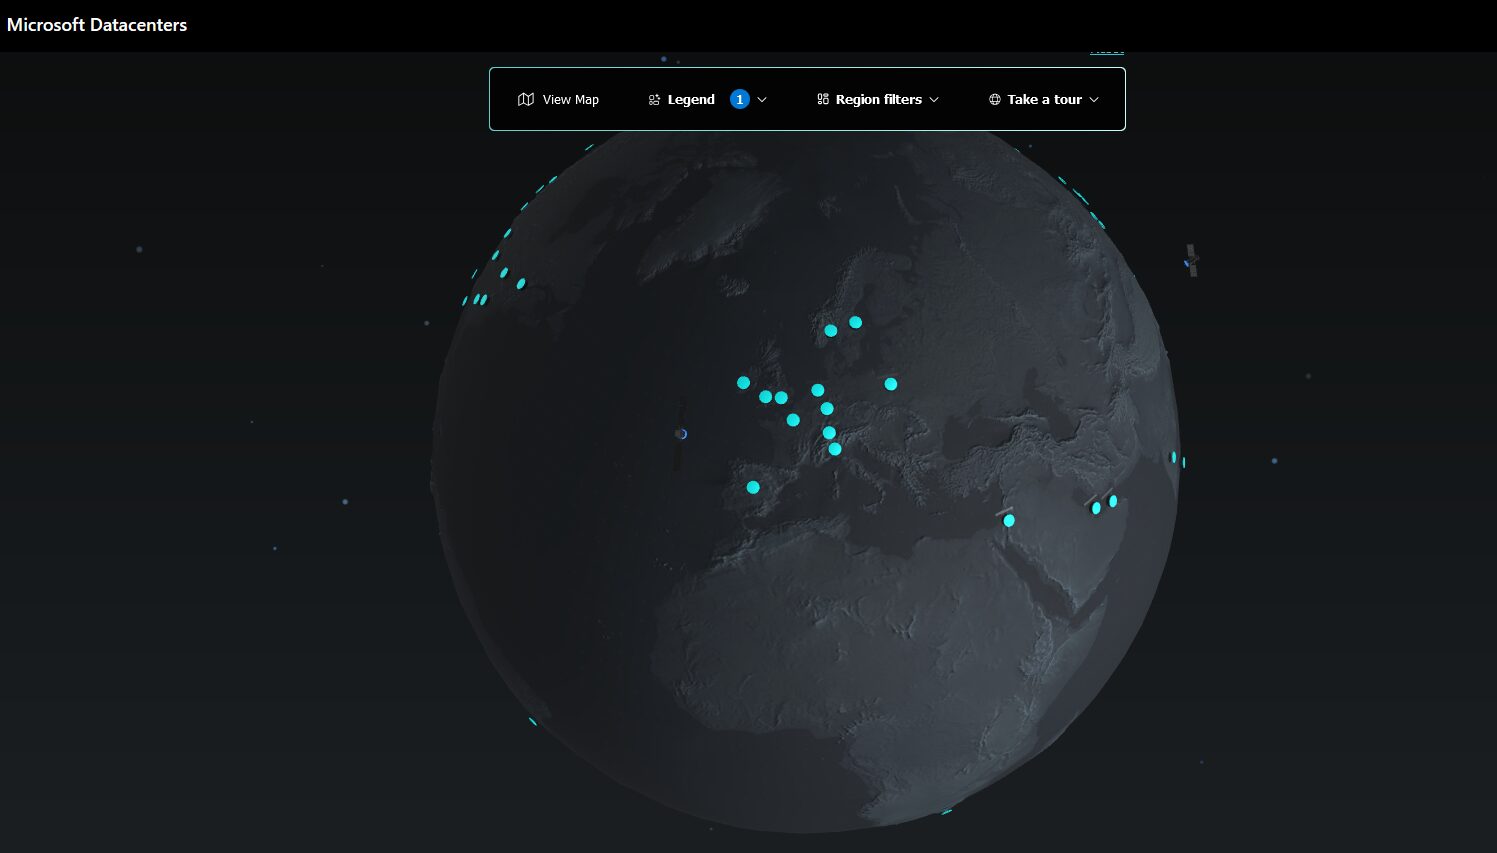Select the datacenter marker in Ireland
The width and height of the screenshot is (1497, 853).
click(743, 383)
